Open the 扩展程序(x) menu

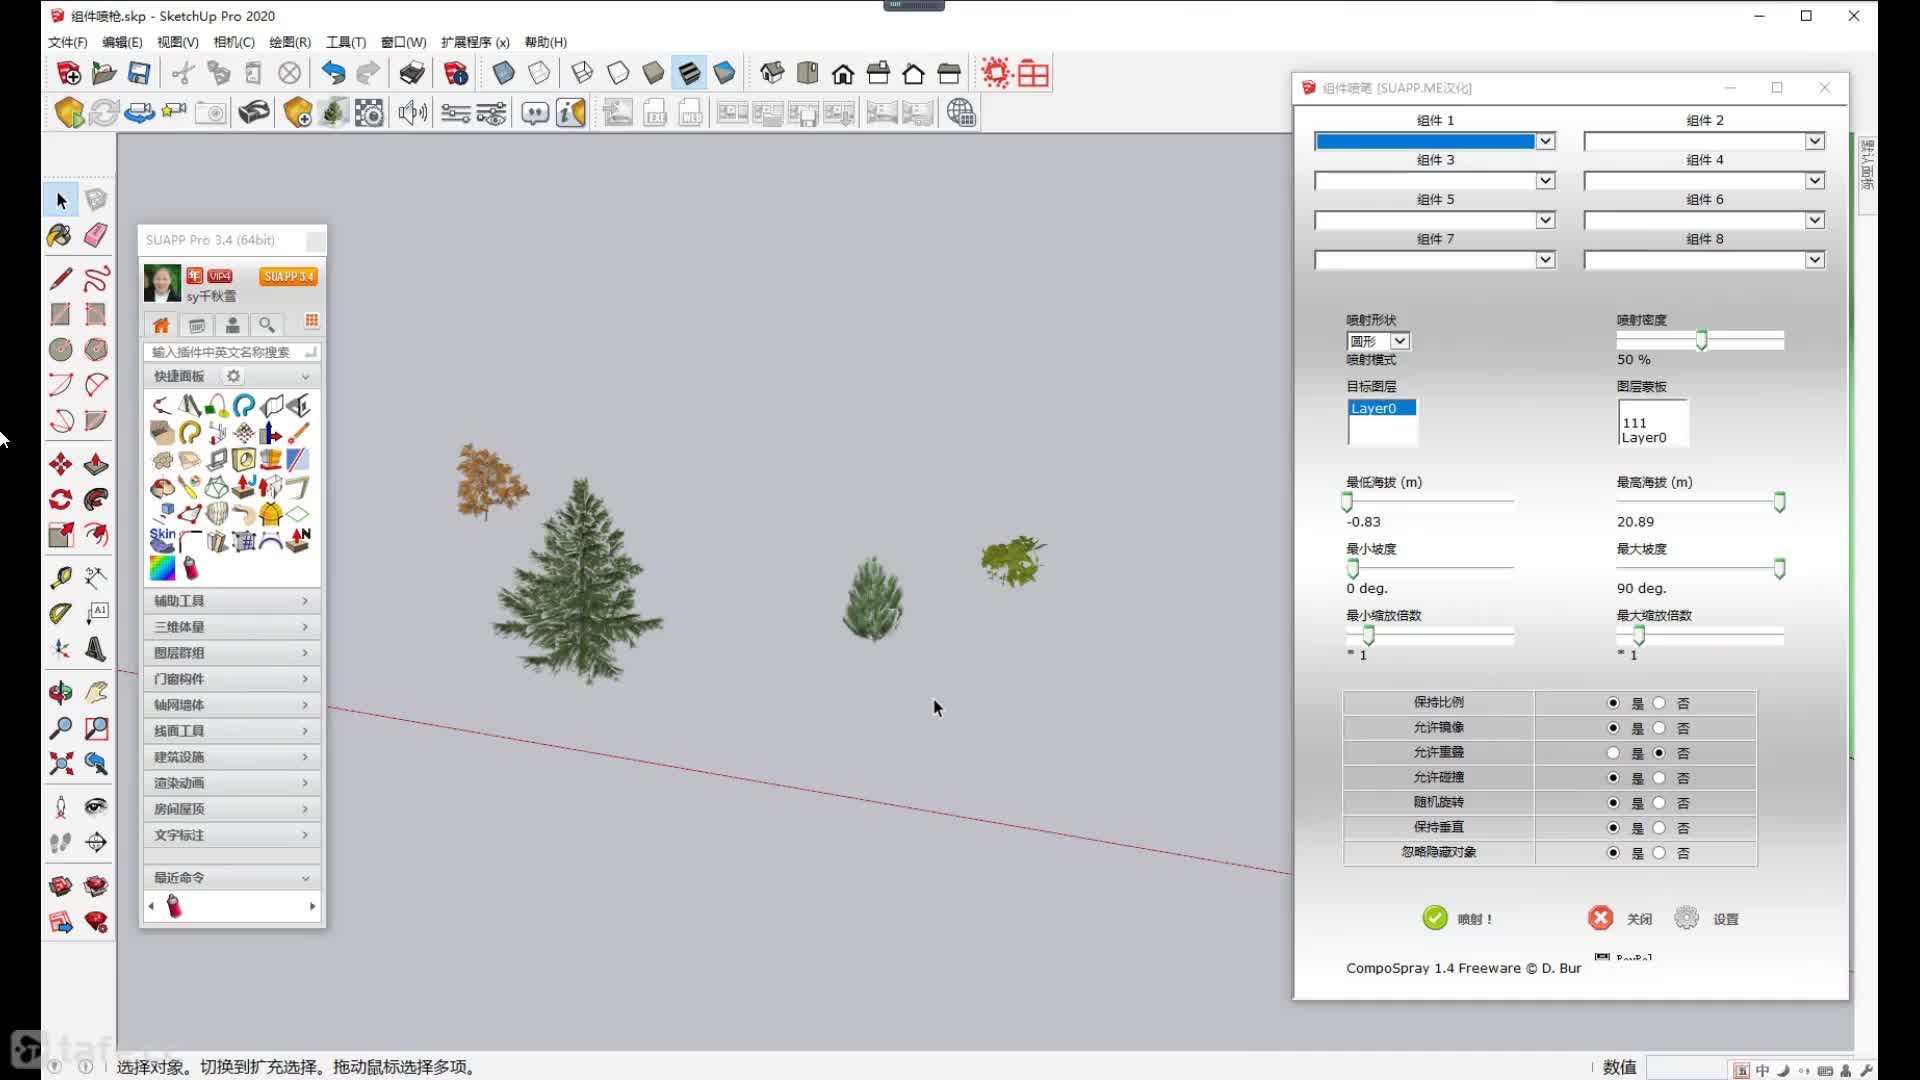click(475, 42)
